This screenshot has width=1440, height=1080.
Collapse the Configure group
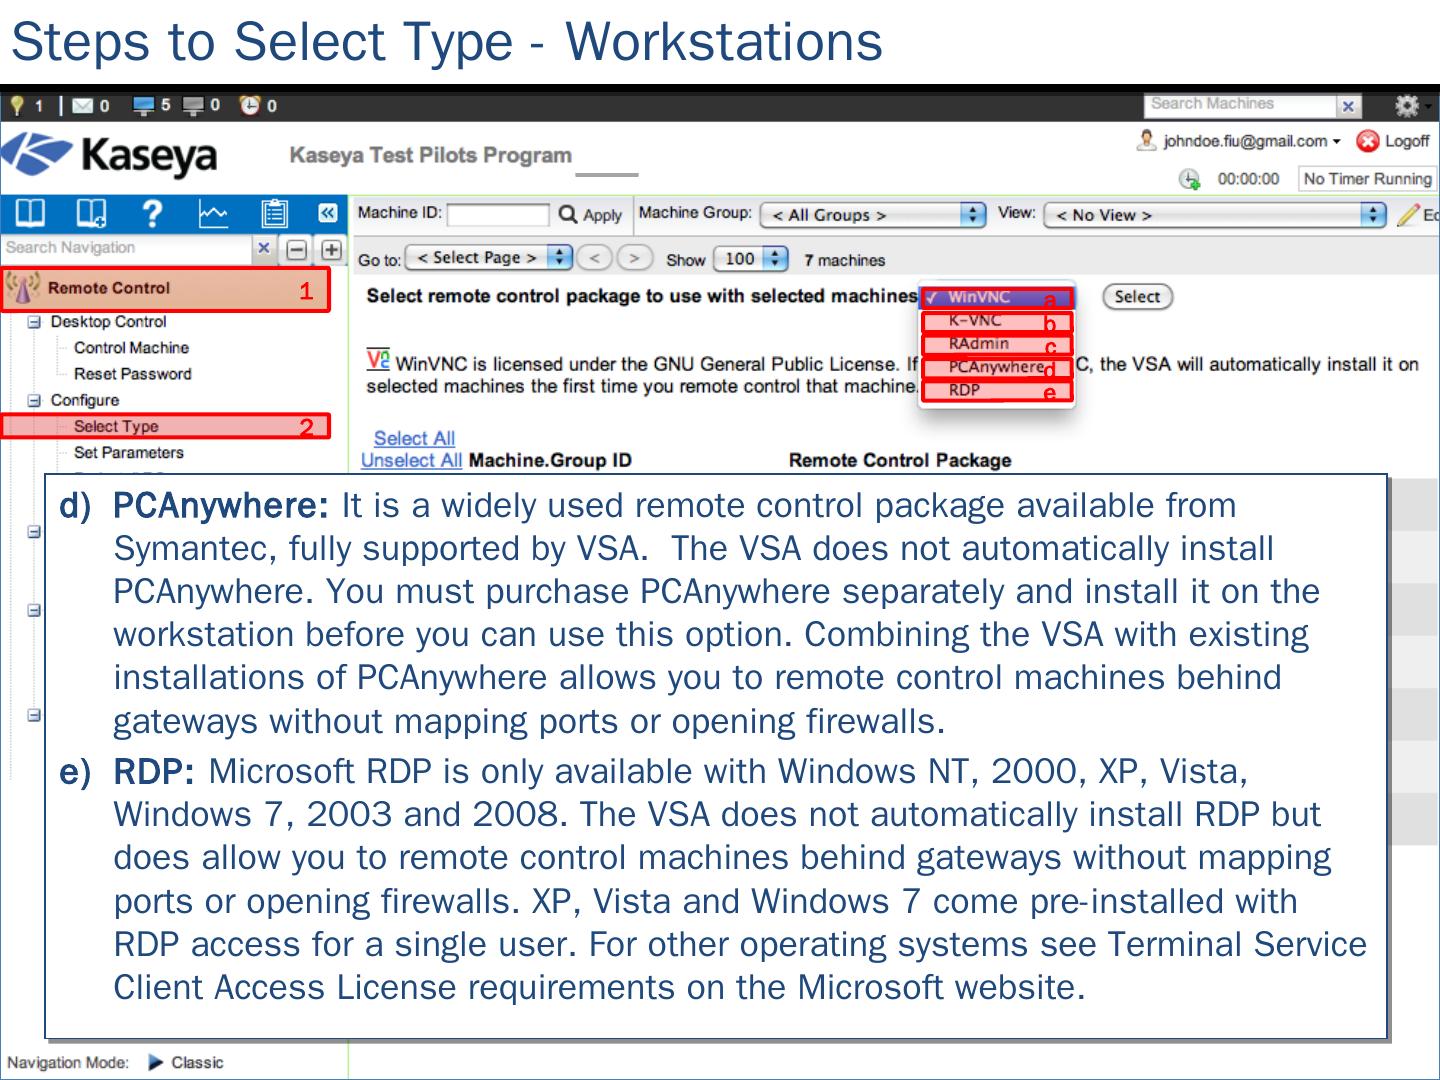pos(34,400)
